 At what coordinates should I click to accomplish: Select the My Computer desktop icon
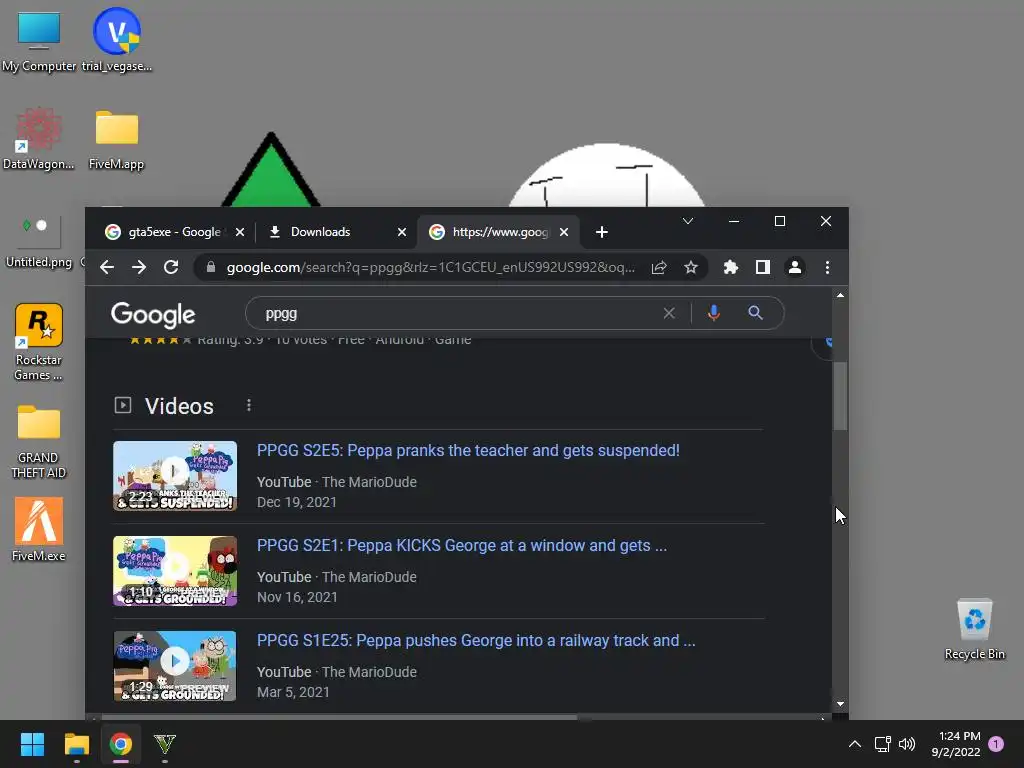click(39, 41)
